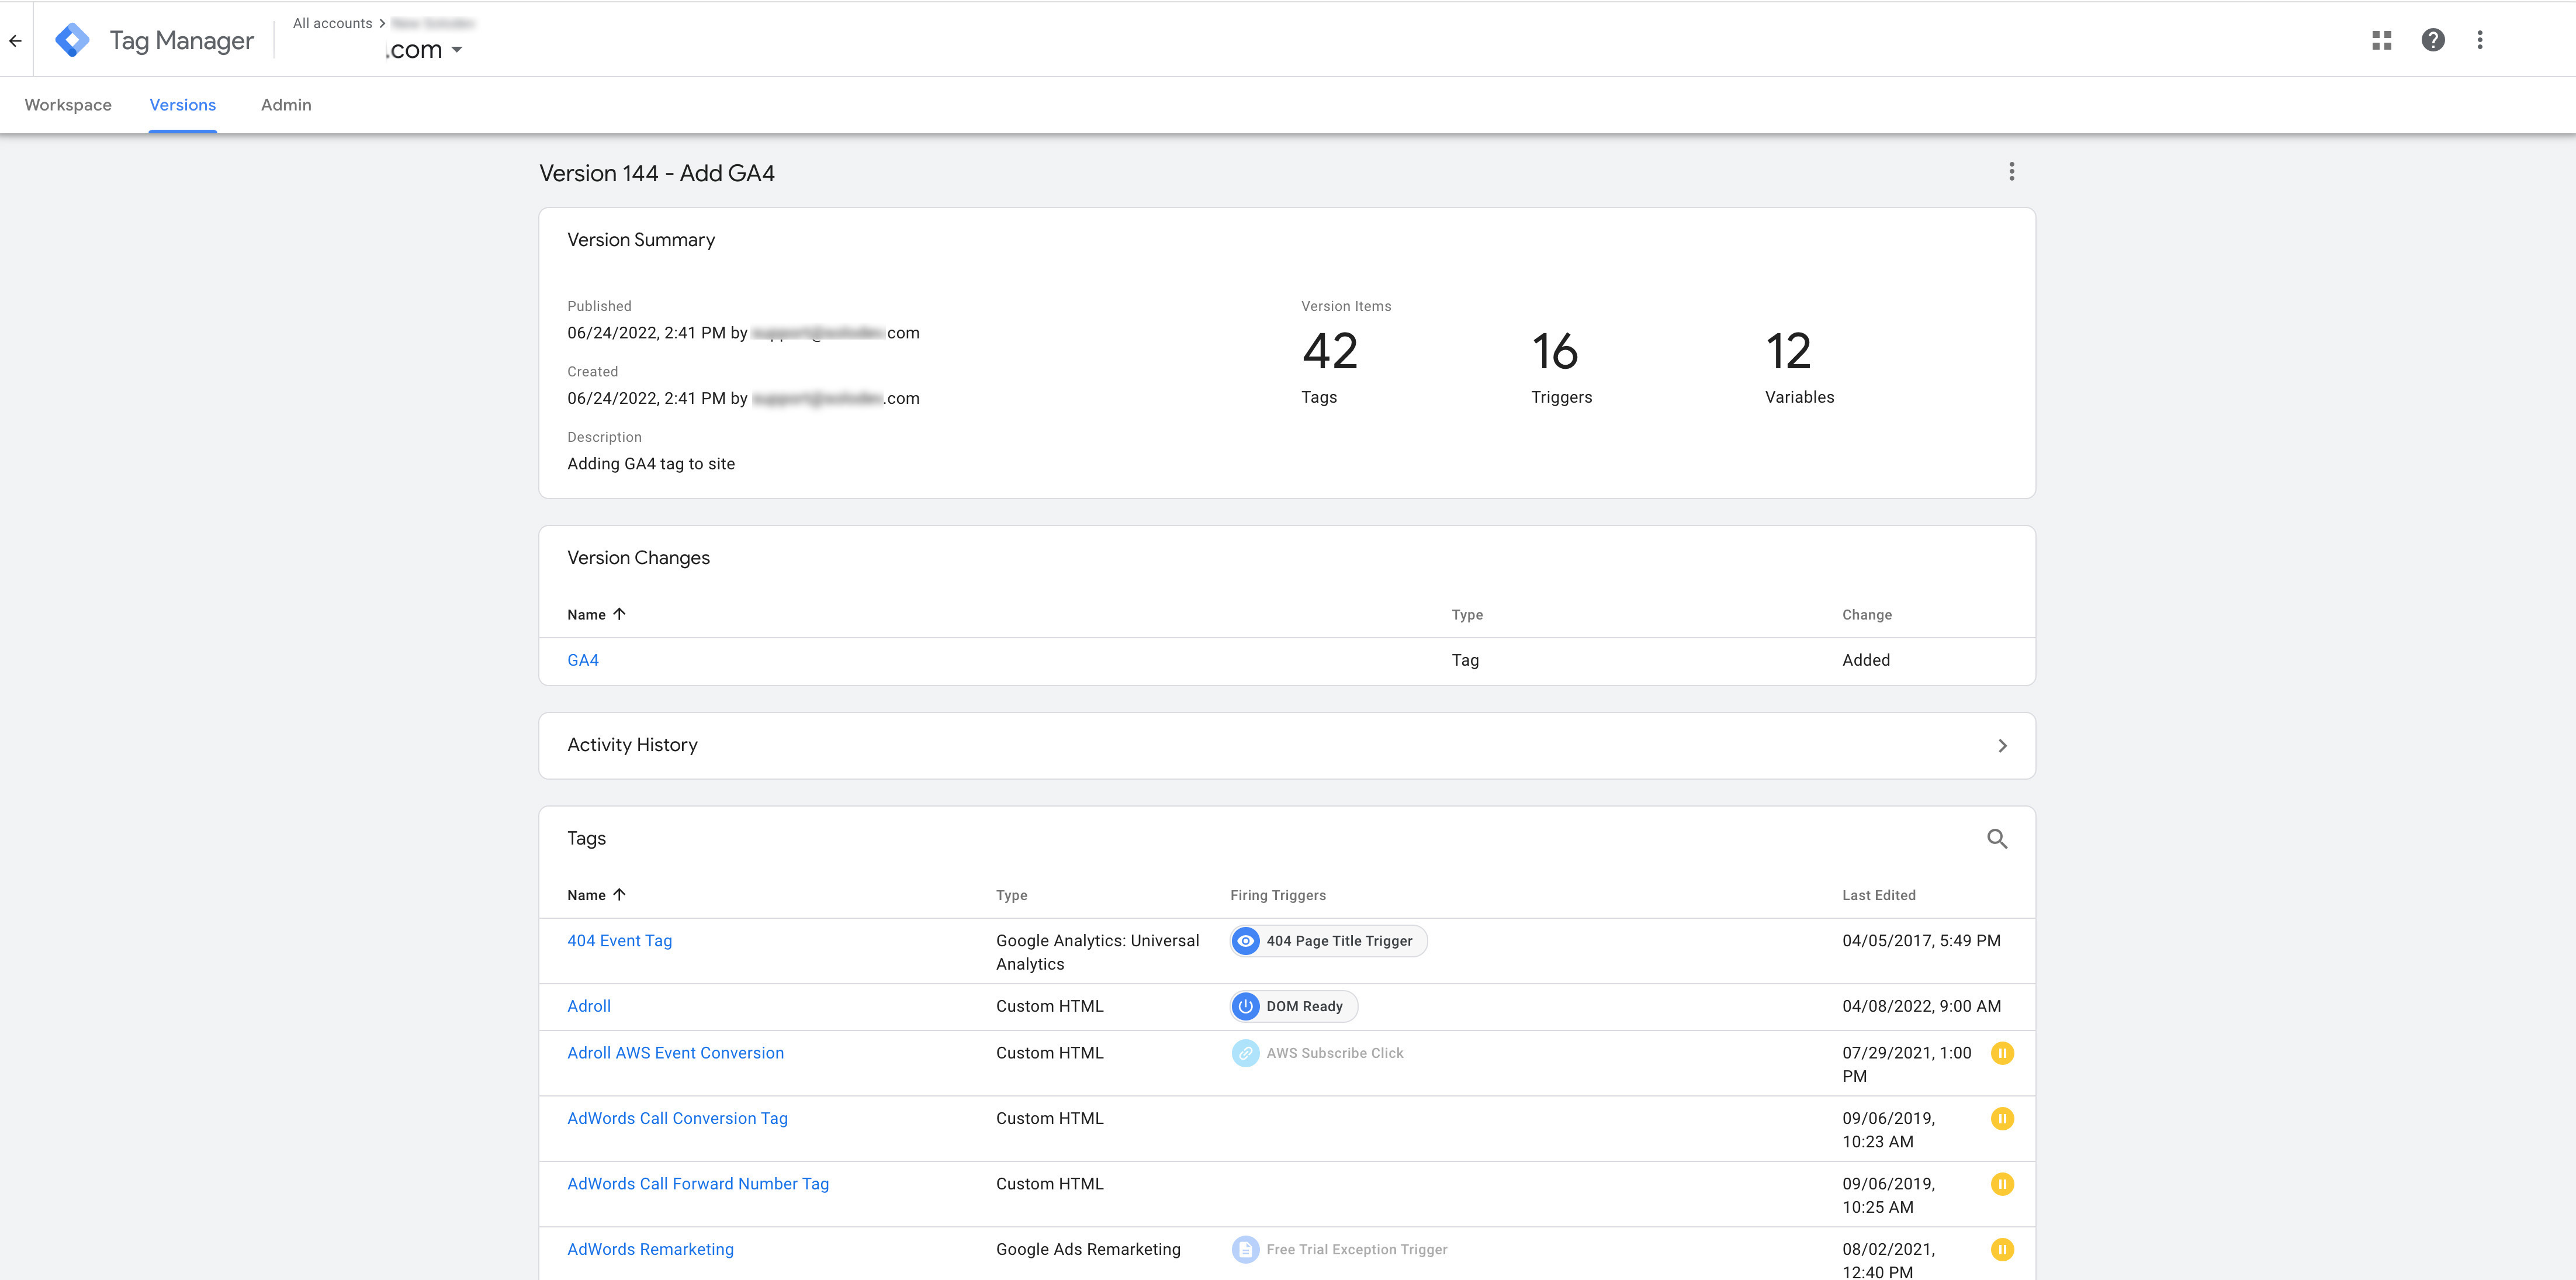The image size is (2576, 1280).
Task: Open the Adroll tag link
Action: pyautogui.click(x=589, y=1007)
